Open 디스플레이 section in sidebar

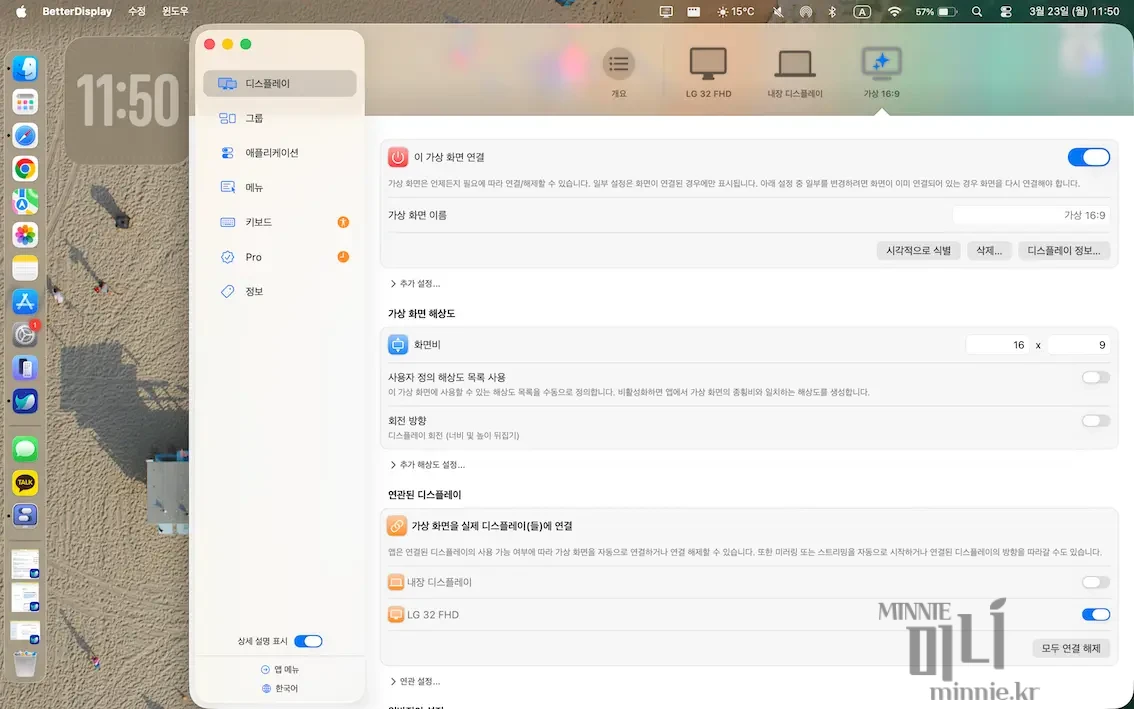[x=280, y=83]
